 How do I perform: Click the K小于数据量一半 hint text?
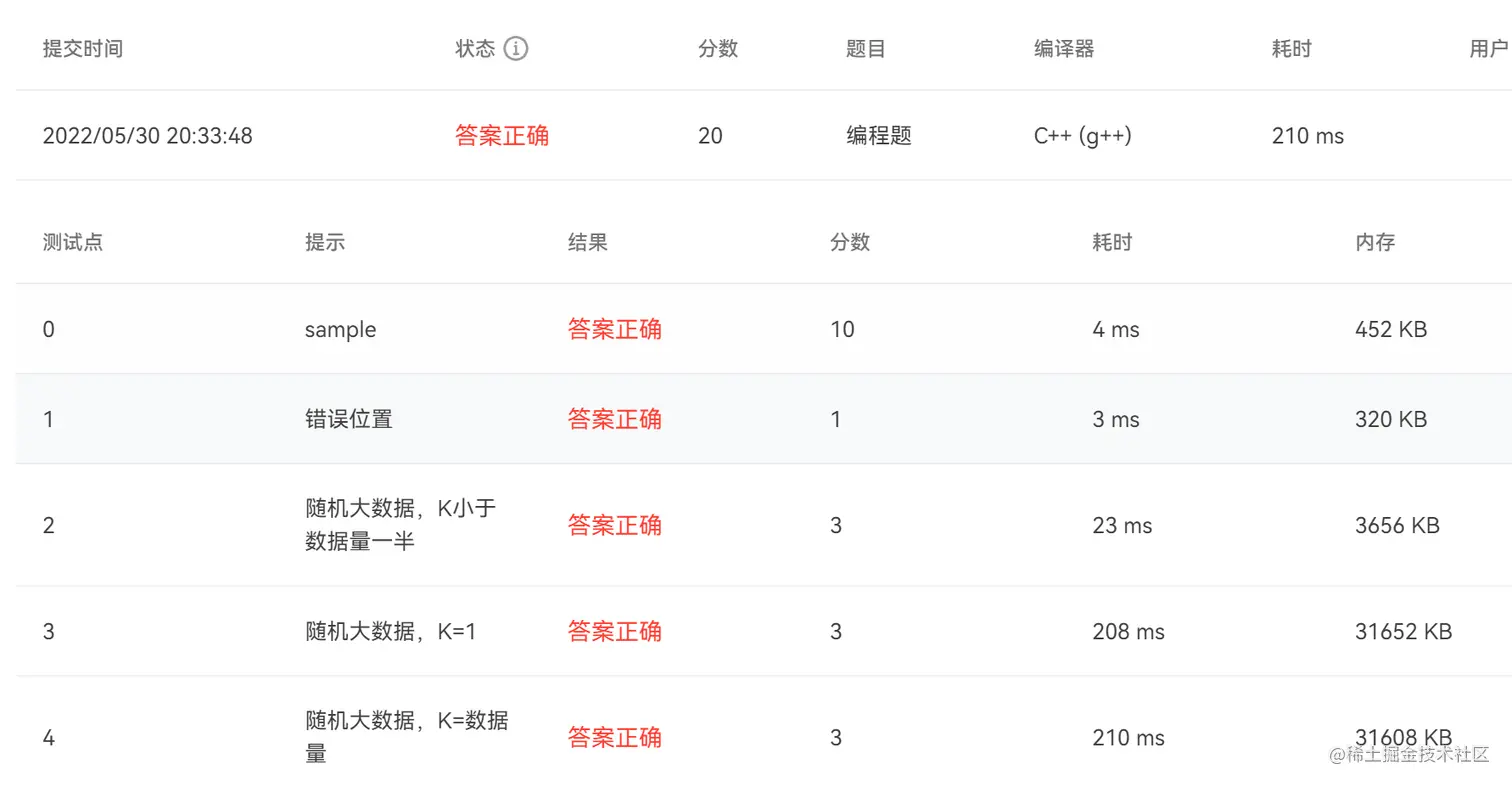pos(401,525)
